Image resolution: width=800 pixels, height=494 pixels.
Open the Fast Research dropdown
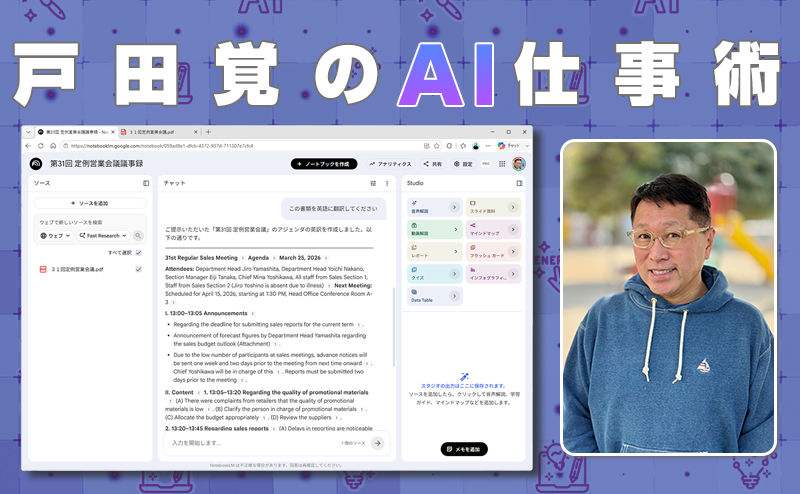click(103, 236)
